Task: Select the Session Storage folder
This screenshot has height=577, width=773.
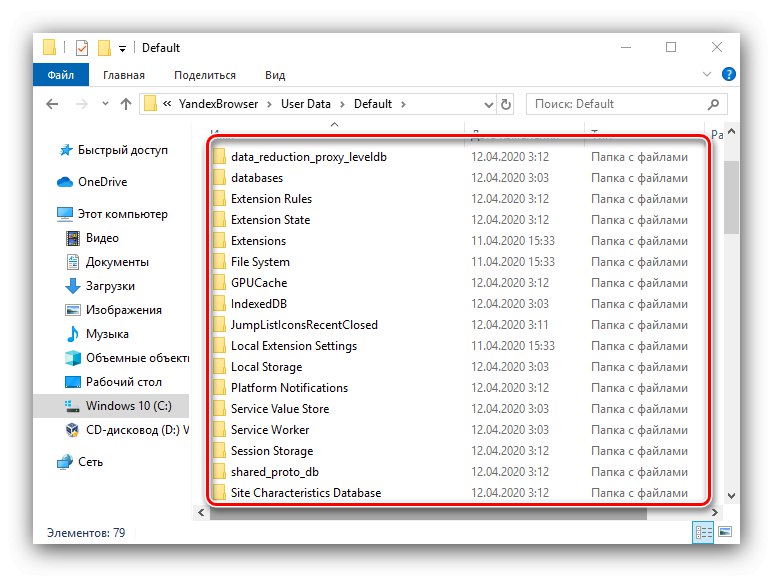Action: coord(272,451)
